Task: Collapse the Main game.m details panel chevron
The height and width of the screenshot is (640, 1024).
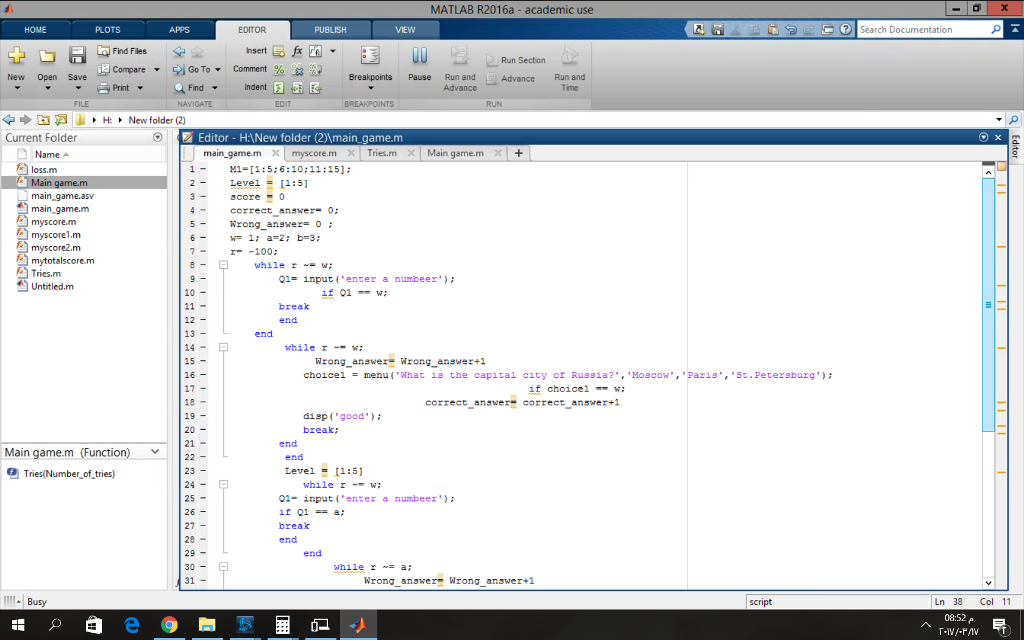Action: [x=155, y=451]
